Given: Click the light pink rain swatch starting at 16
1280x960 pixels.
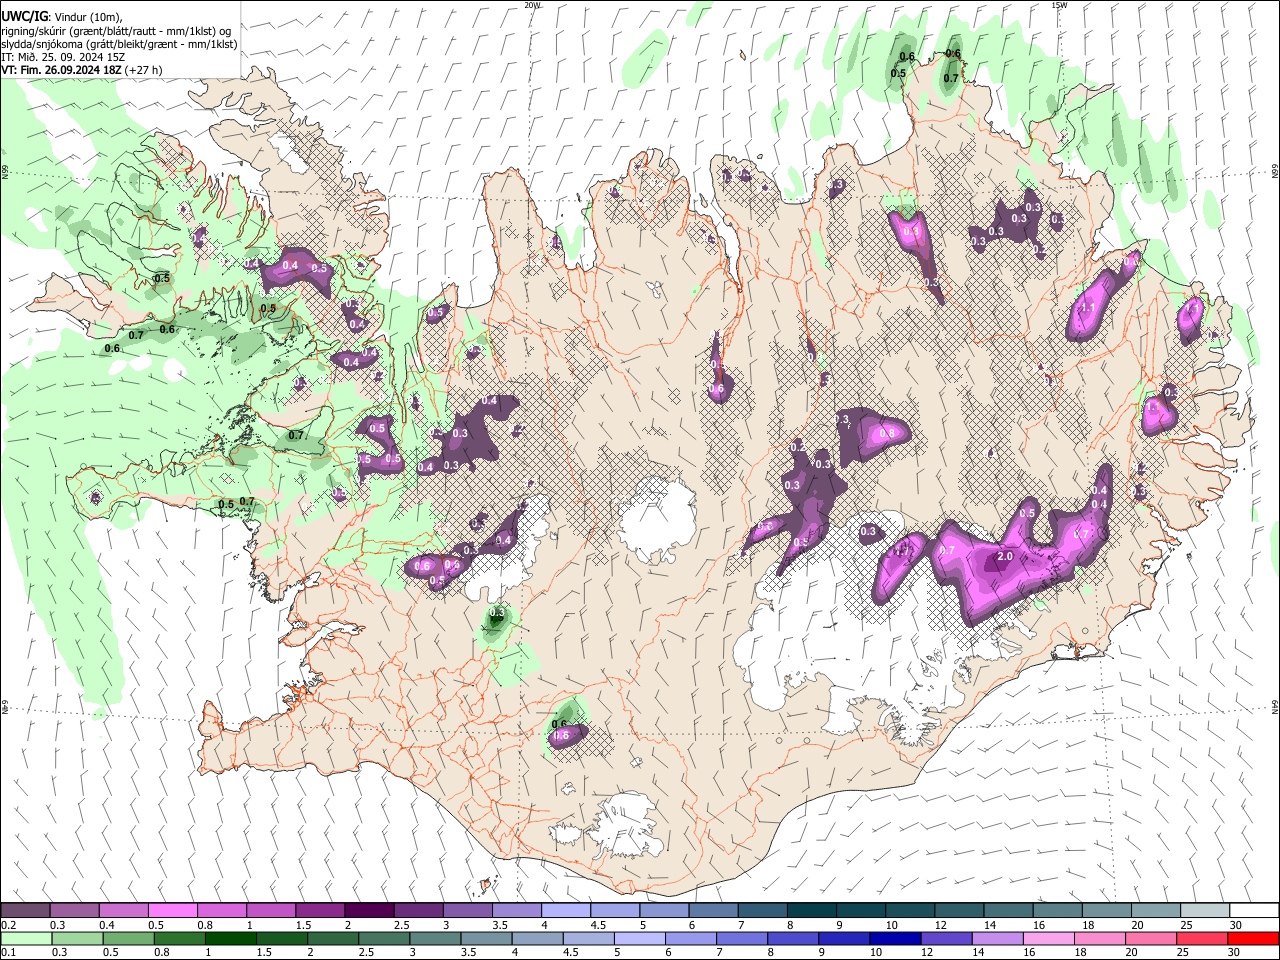Looking at the screenshot, I should [1047, 938].
